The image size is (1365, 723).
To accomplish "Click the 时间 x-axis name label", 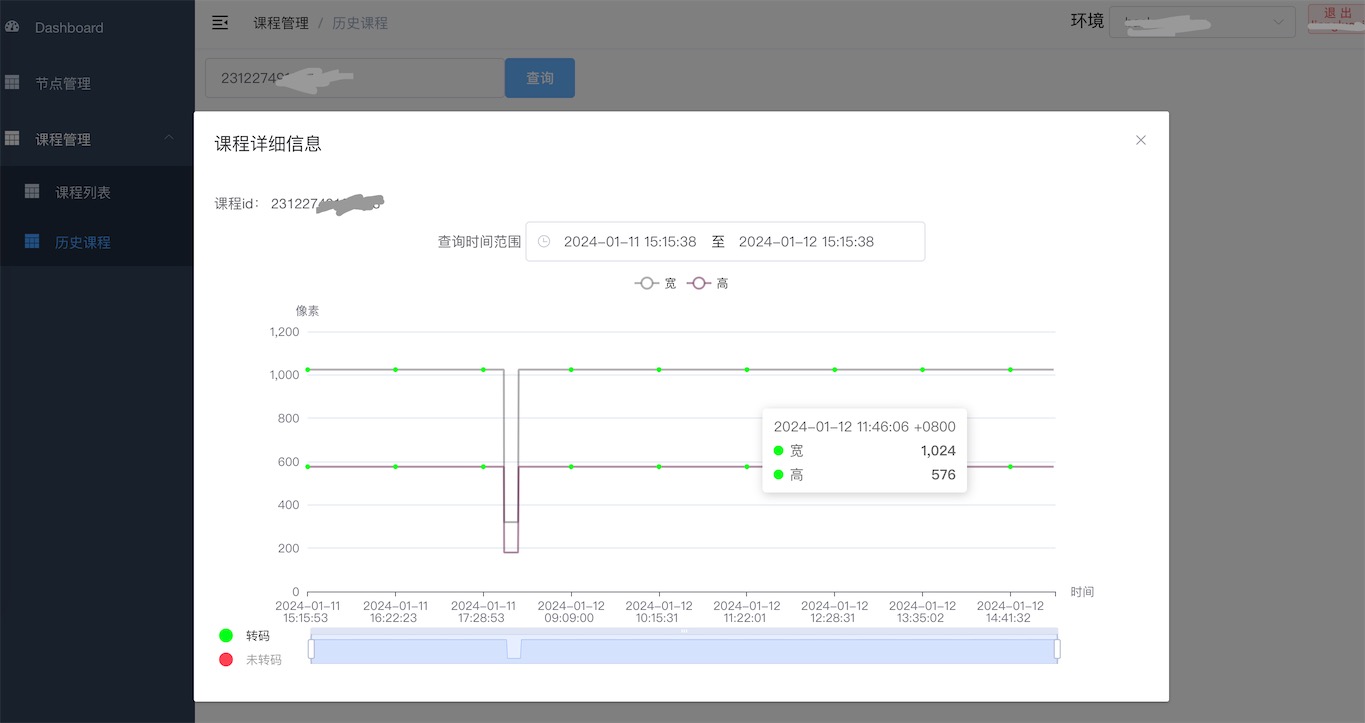I will [x=1082, y=592].
